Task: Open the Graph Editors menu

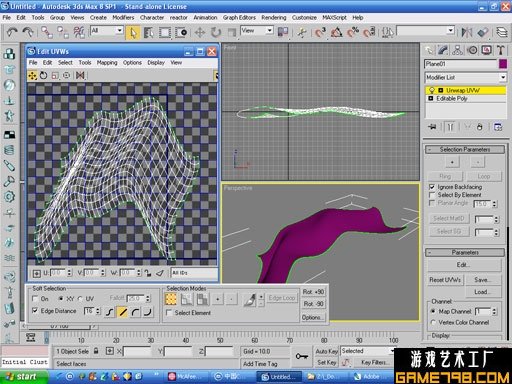Action: (239, 17)
